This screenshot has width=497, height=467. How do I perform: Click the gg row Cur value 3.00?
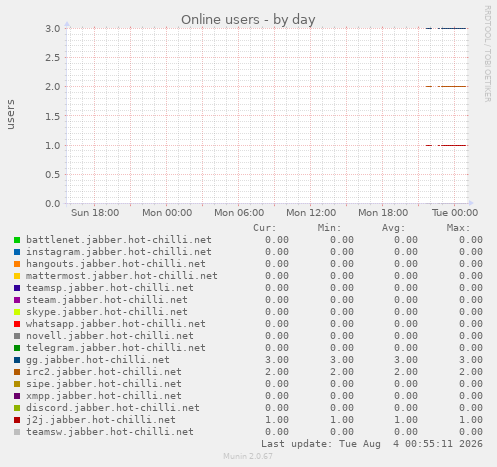[x=277, y=360]
